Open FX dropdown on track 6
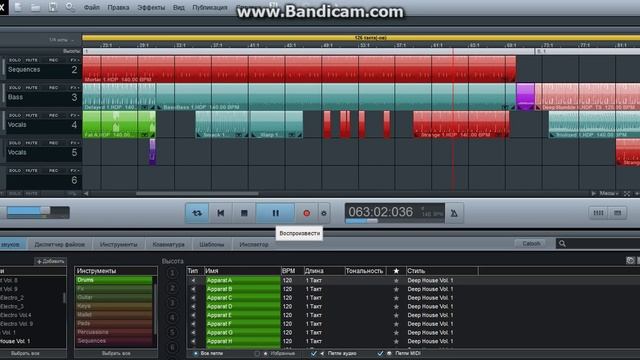The width and height of the screenshot is (640, 360). (x=75, y=171)
